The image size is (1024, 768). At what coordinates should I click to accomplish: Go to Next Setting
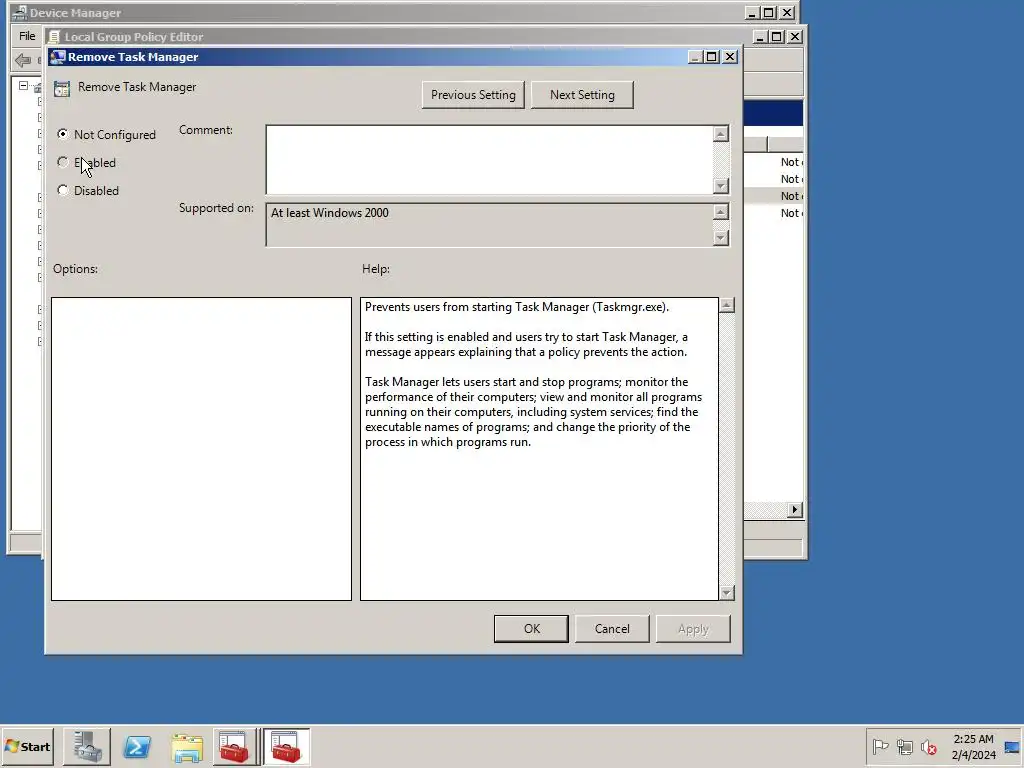[x=582, y=95]
